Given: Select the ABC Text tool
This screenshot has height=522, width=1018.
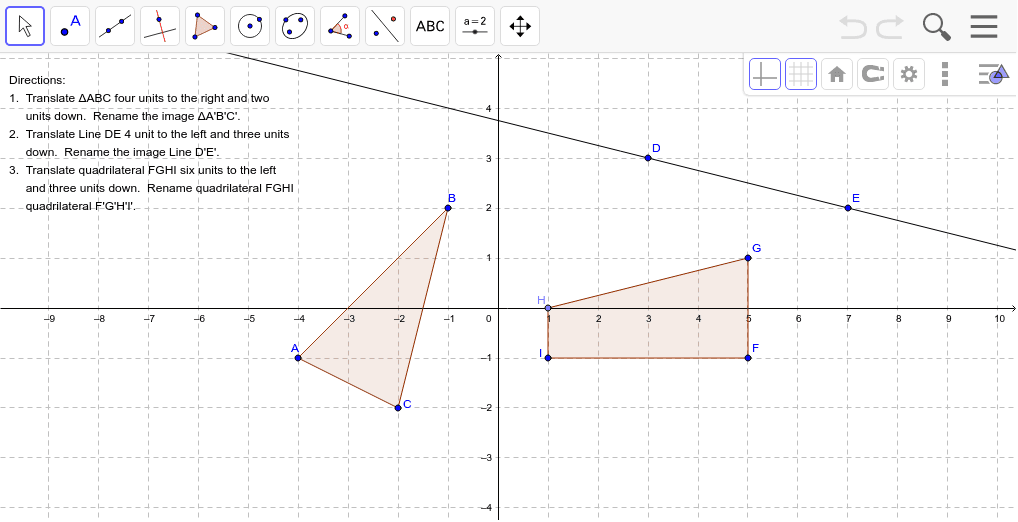Looking at the screenshot, I should coord(430,26).
